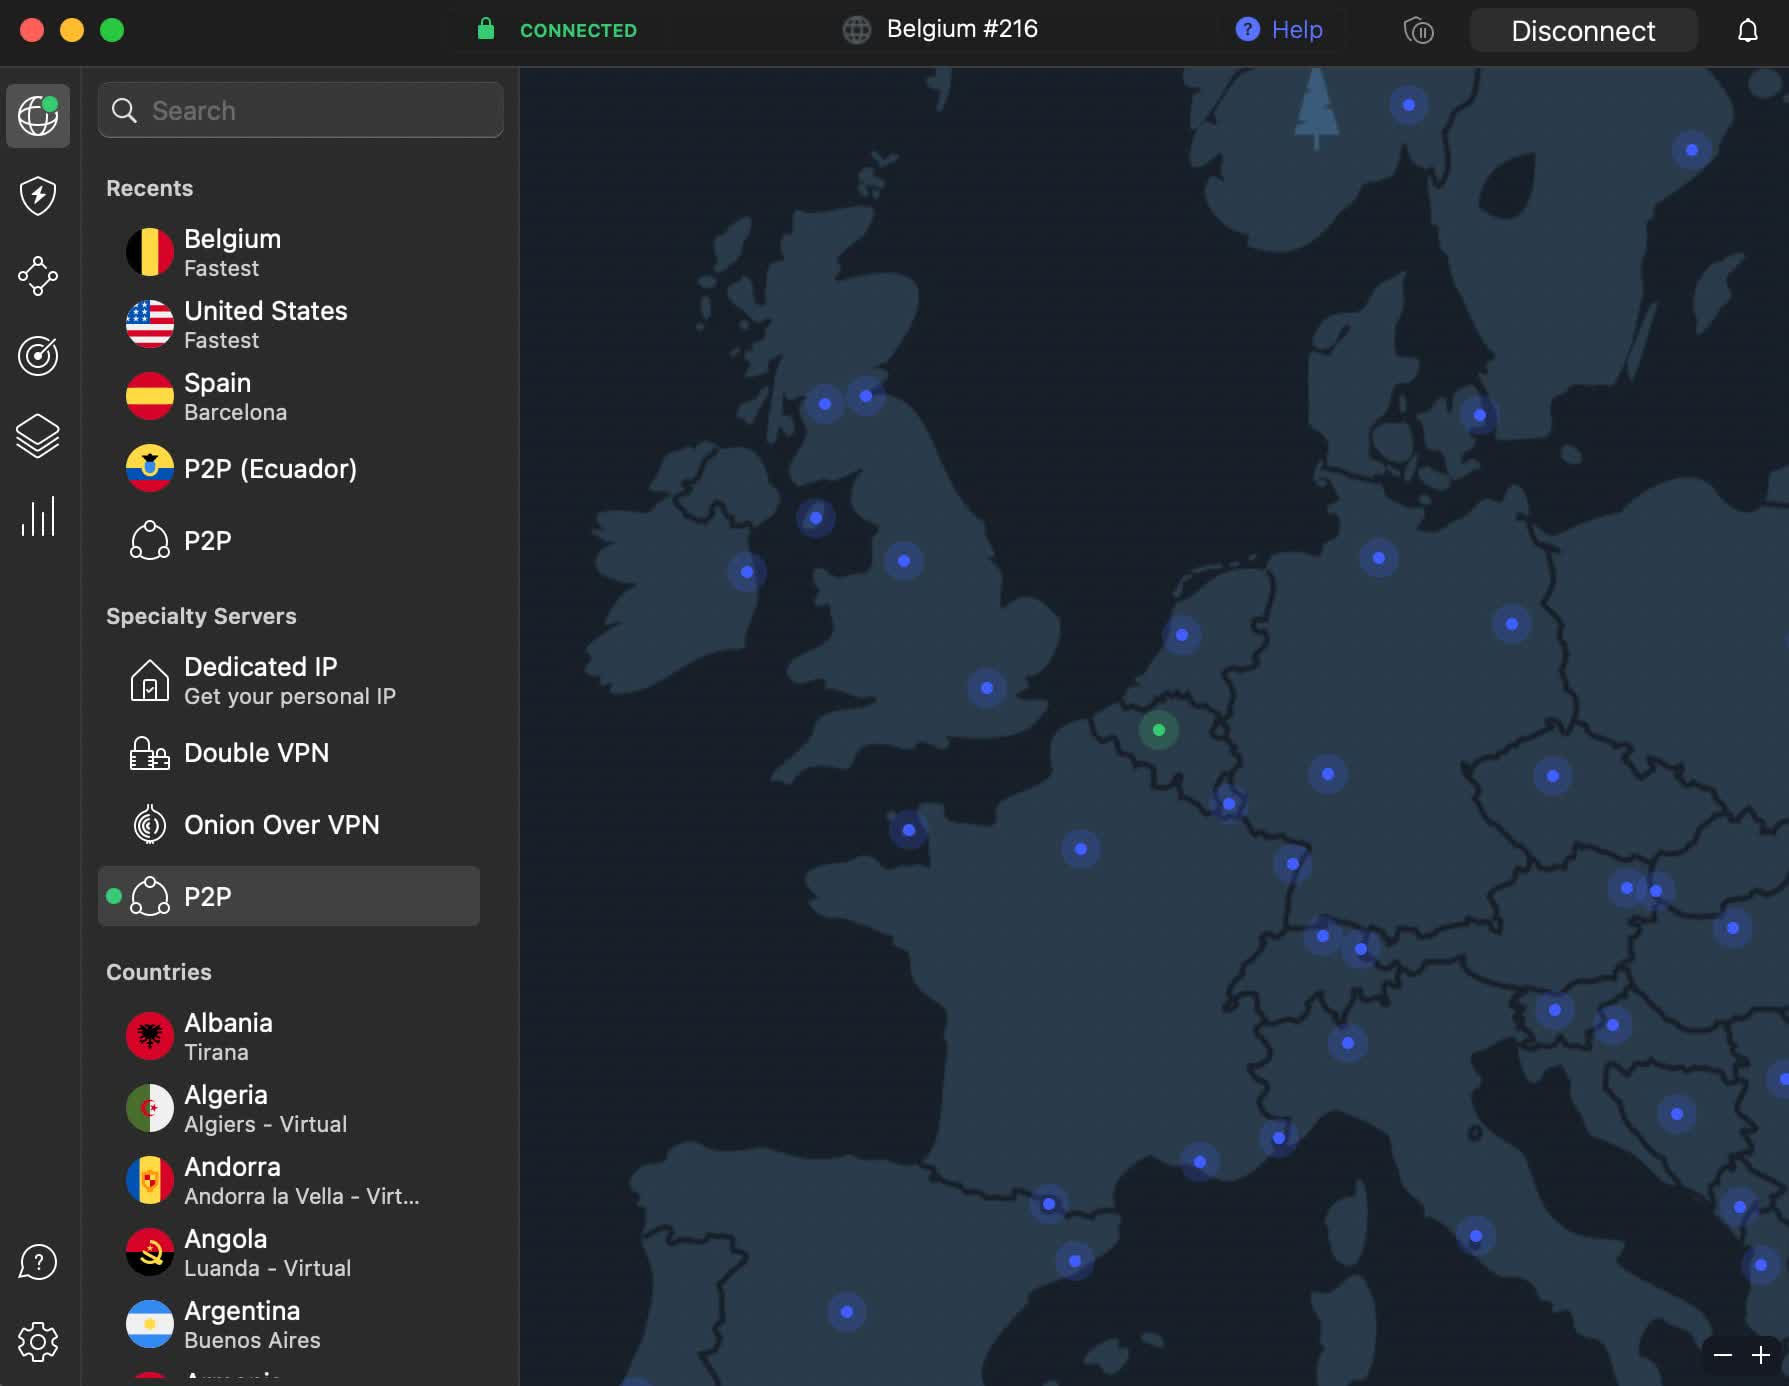The height and width of the screenshot is (1386, 1789).
Task: Open Meshnet icon in left sidebar
Action: (x=38, y=276)
